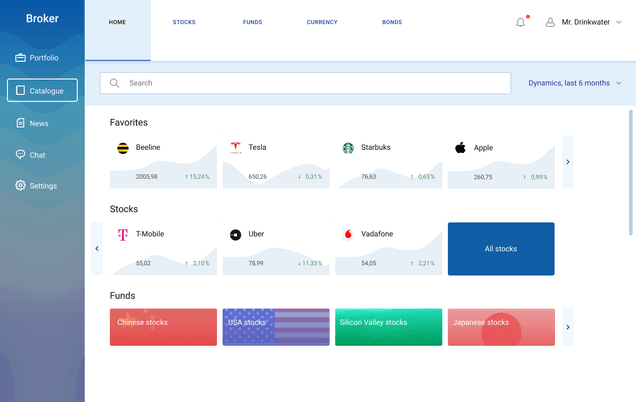Open News in the sidebar
Screen dimensions: 636x402
point(32,123)
